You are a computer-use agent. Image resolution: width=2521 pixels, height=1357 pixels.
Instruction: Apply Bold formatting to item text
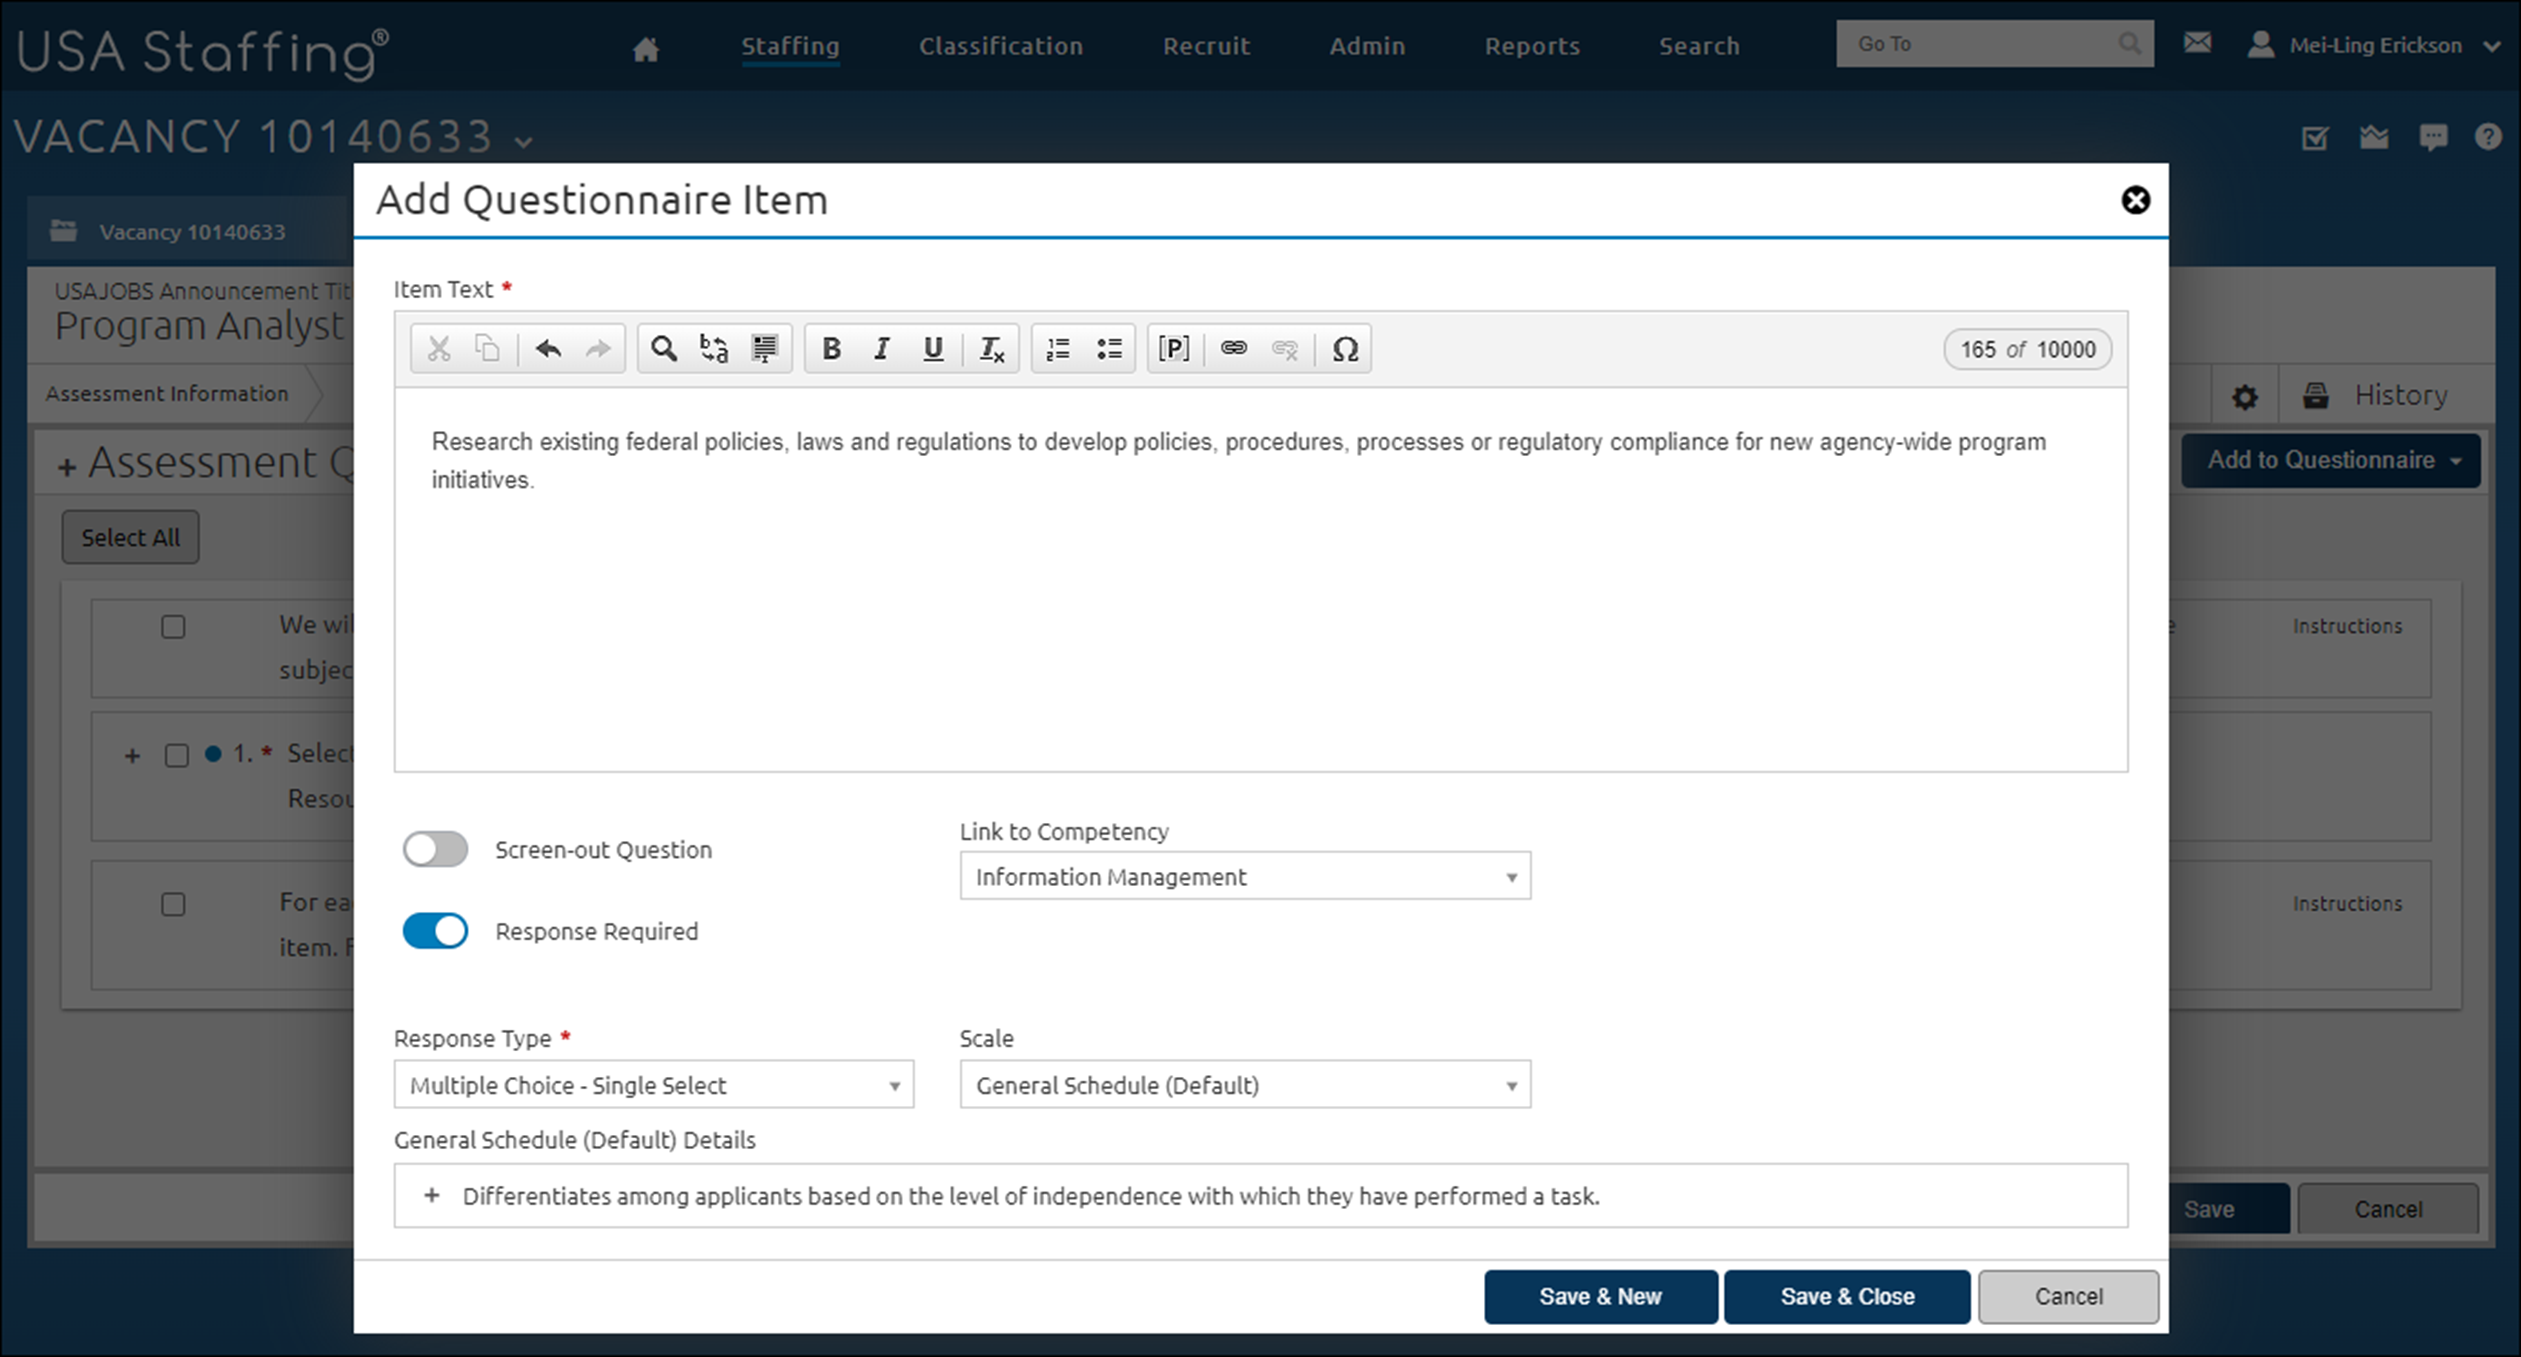coord(830,348)
